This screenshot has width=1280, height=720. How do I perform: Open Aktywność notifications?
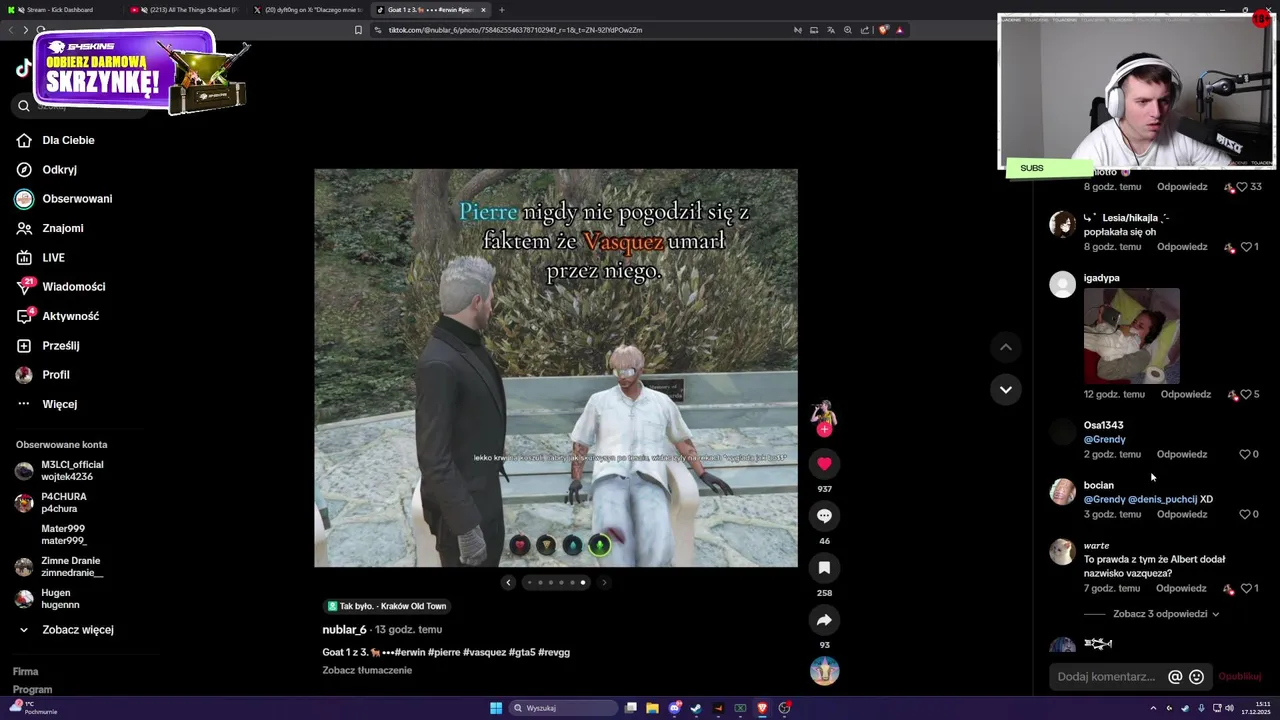[x=57, y=316]
